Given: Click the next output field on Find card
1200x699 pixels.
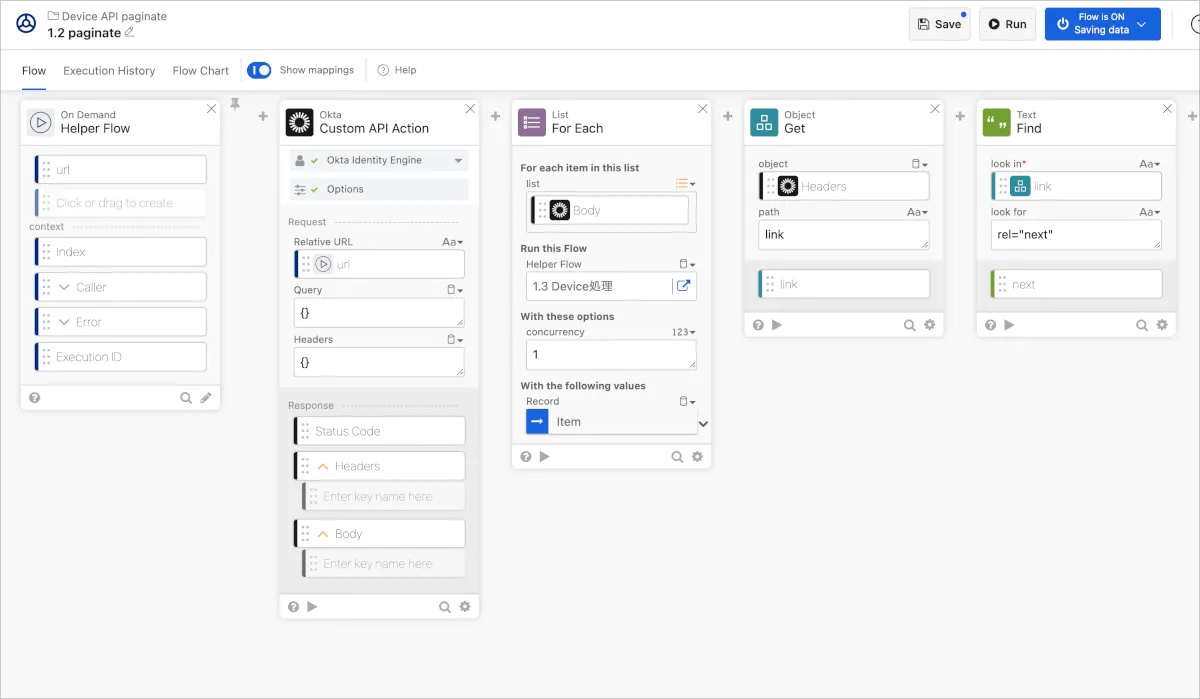Looking at the screenshot, I should [1077, 284].
